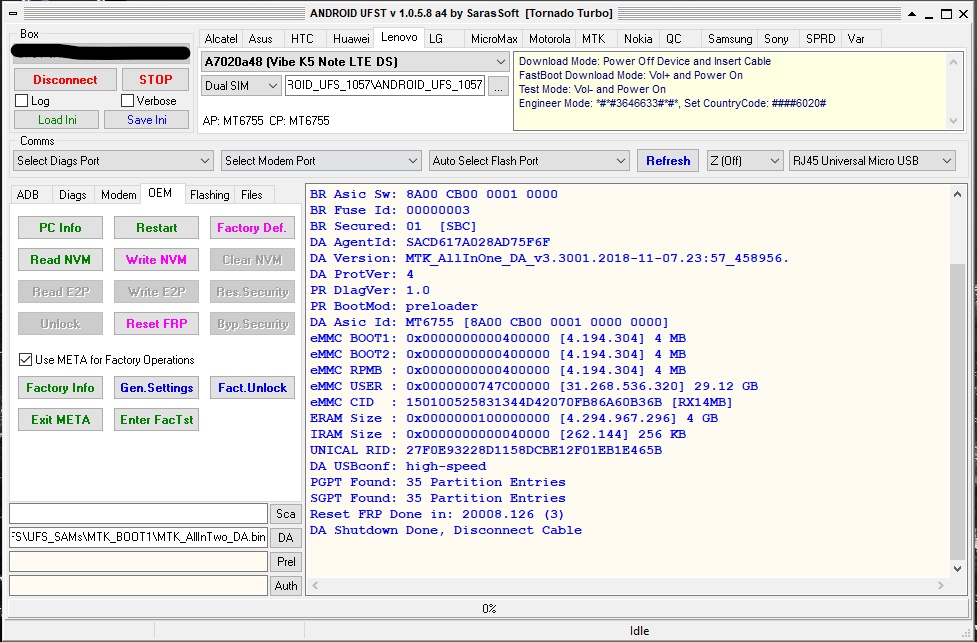The width and height of the screenshot is (977, 642).
Task: Open the Z (Off) dropdown
Action: [745, 161]
